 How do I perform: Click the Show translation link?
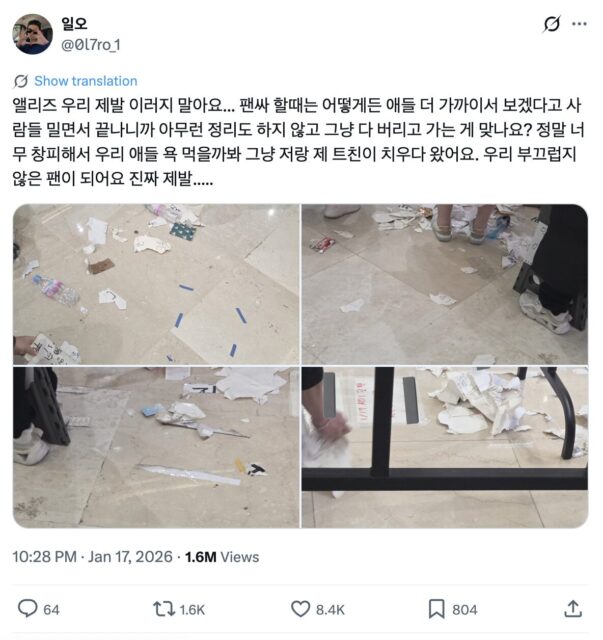pos(86,81)
